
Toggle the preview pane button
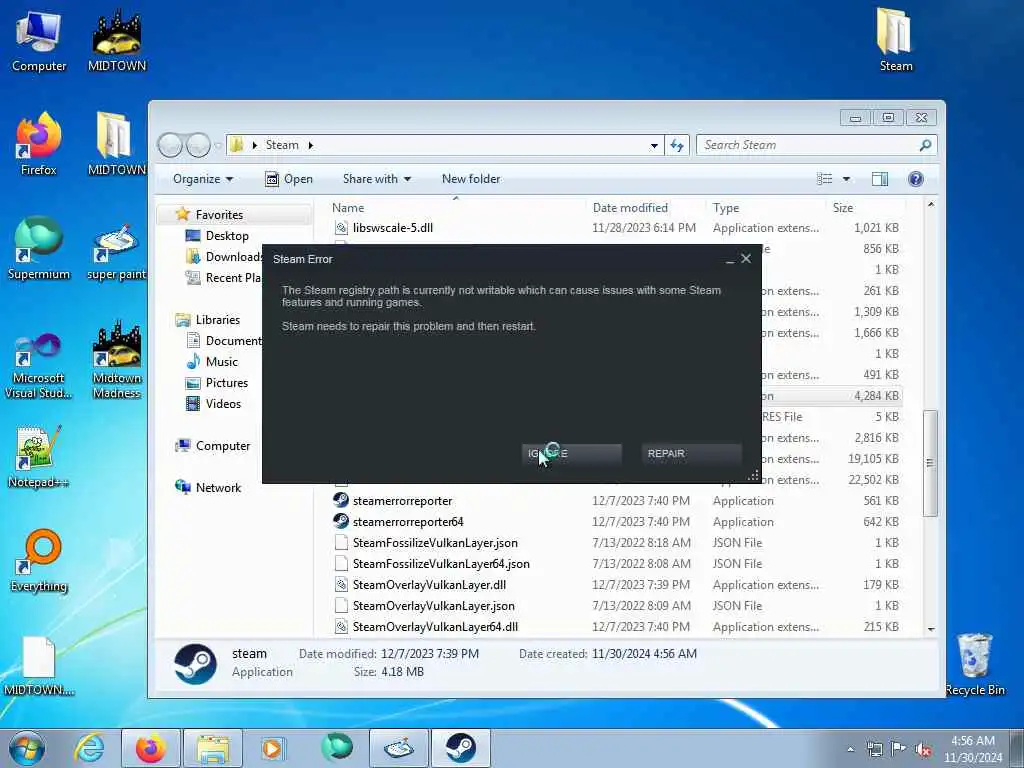click(880, 179)
